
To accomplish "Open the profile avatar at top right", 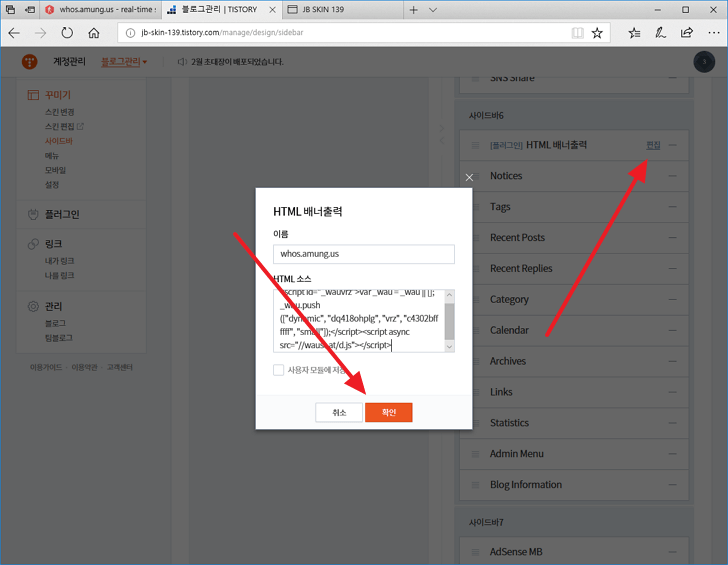I will (x=704, y=62).
